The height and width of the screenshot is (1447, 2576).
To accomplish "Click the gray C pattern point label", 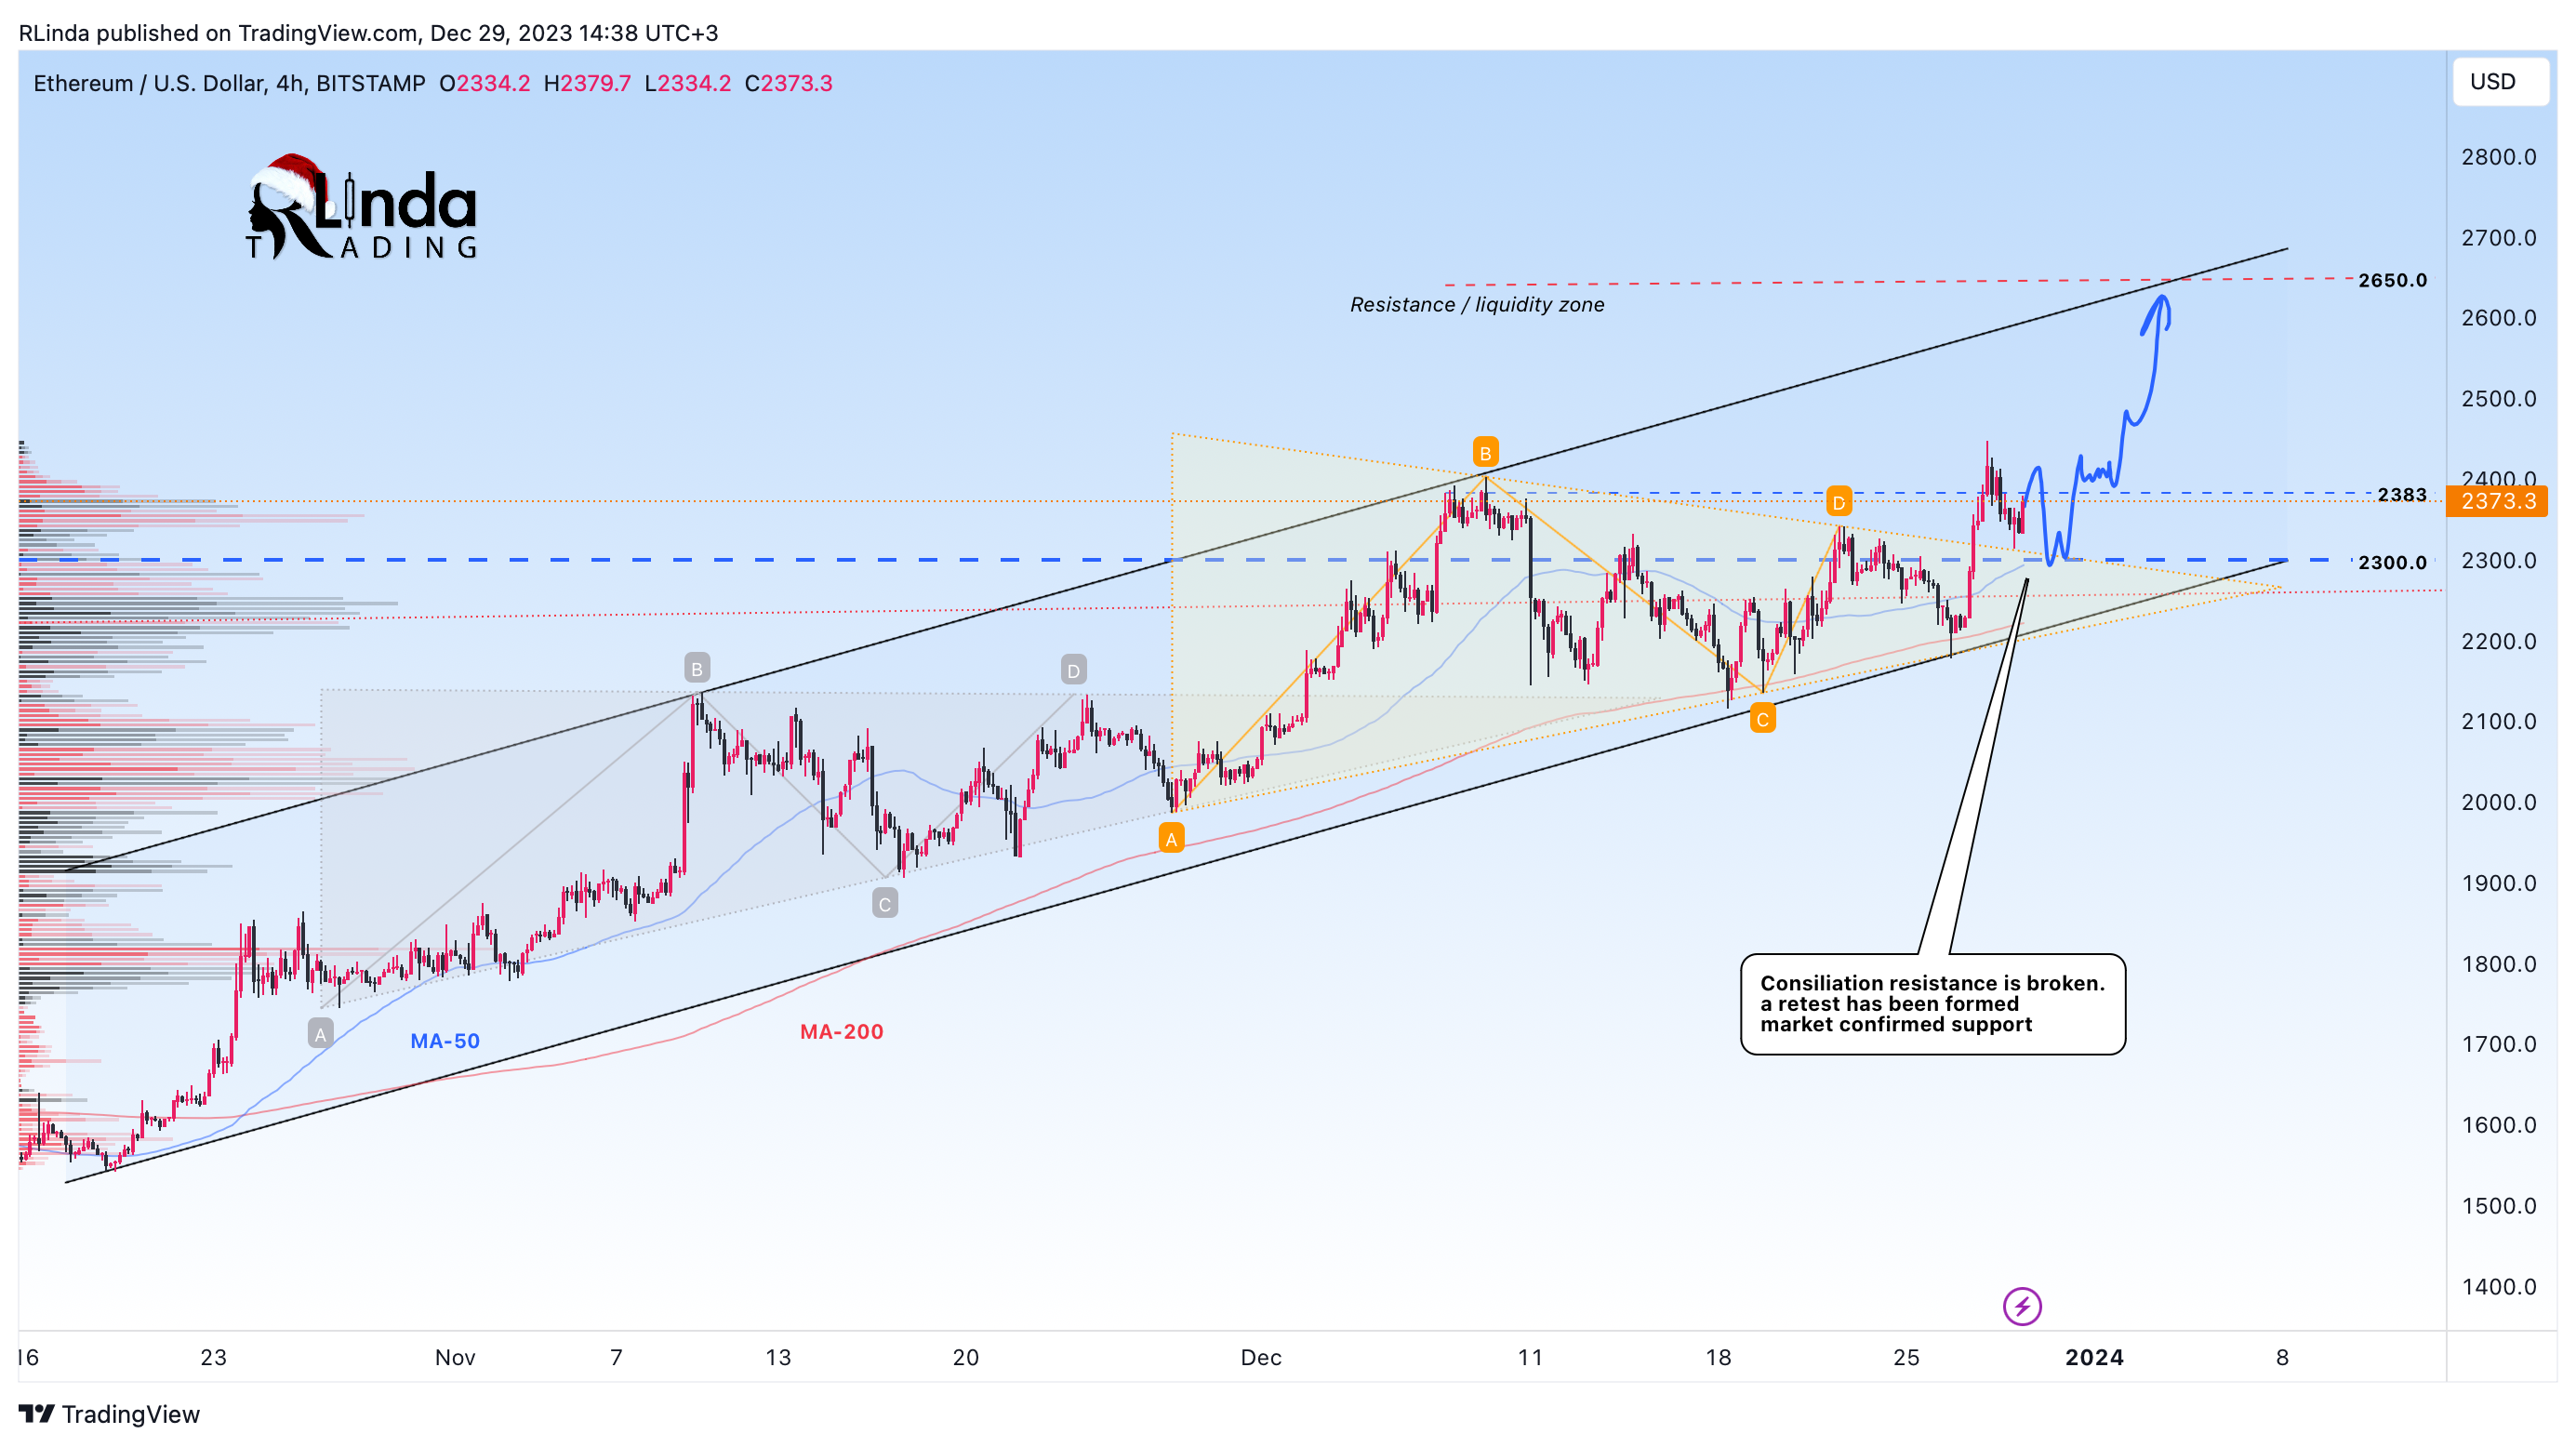I will (885, 904).
